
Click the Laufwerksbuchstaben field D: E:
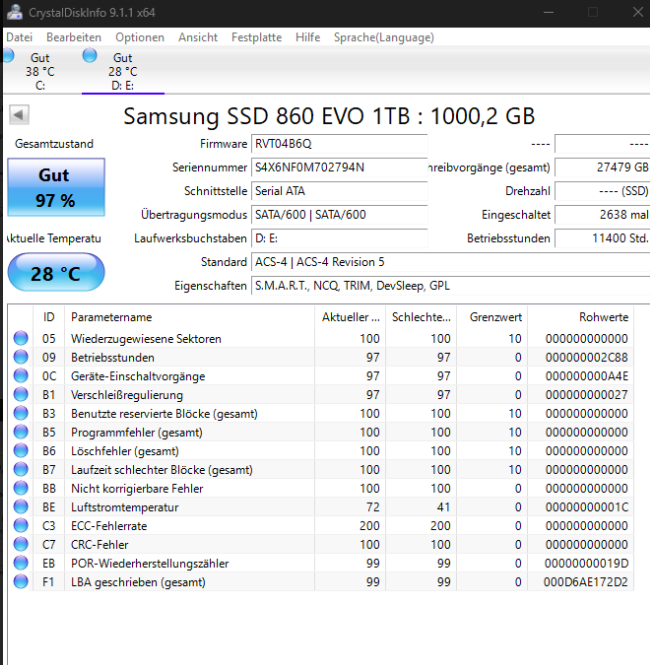[339, 238]
